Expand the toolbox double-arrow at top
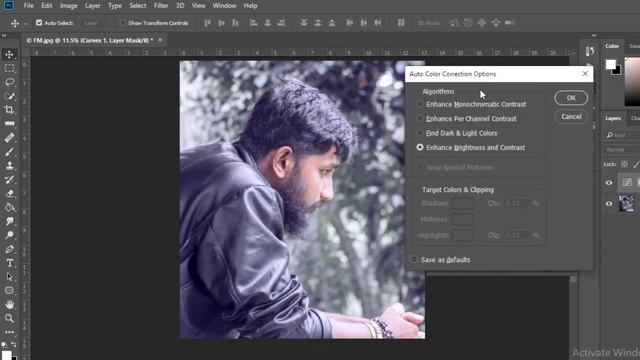Screen dimensions: 640x360 [4, 36]
